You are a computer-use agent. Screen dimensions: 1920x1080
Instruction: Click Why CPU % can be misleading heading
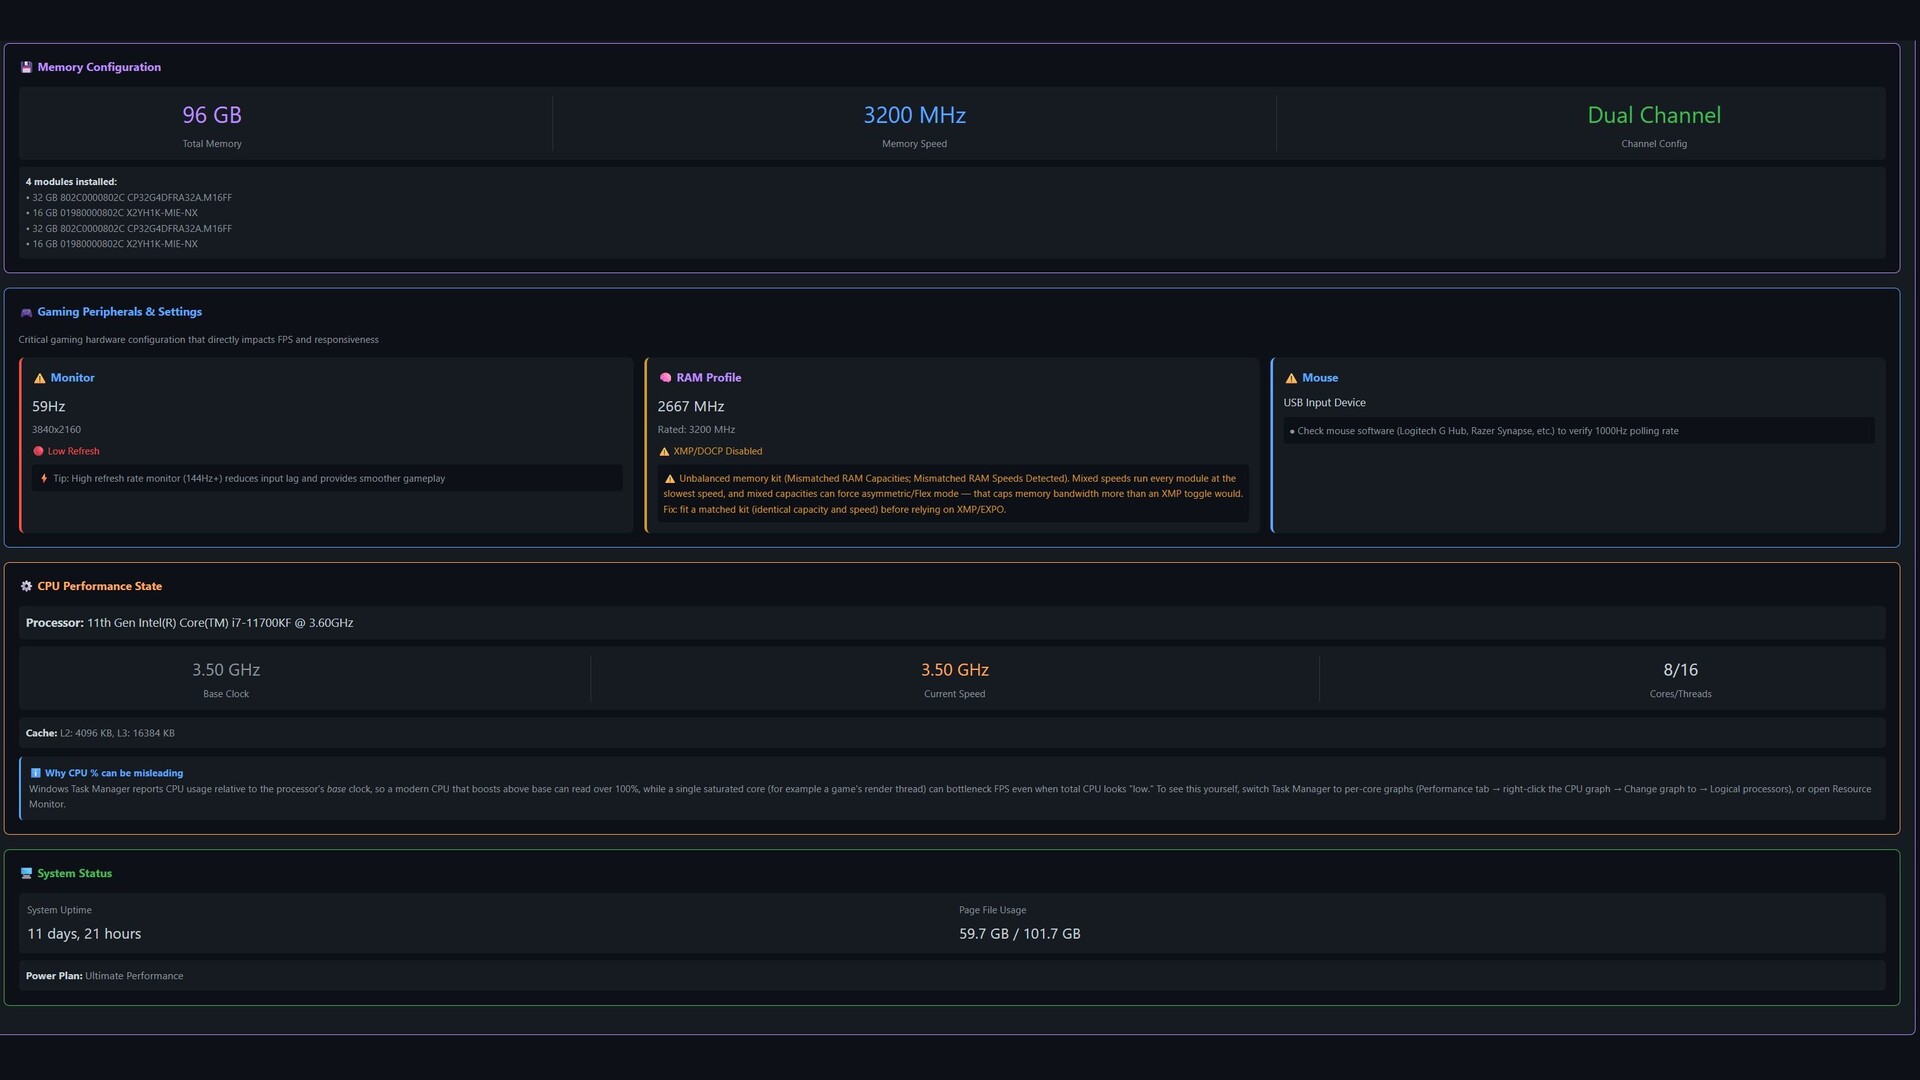click(114, 773)
